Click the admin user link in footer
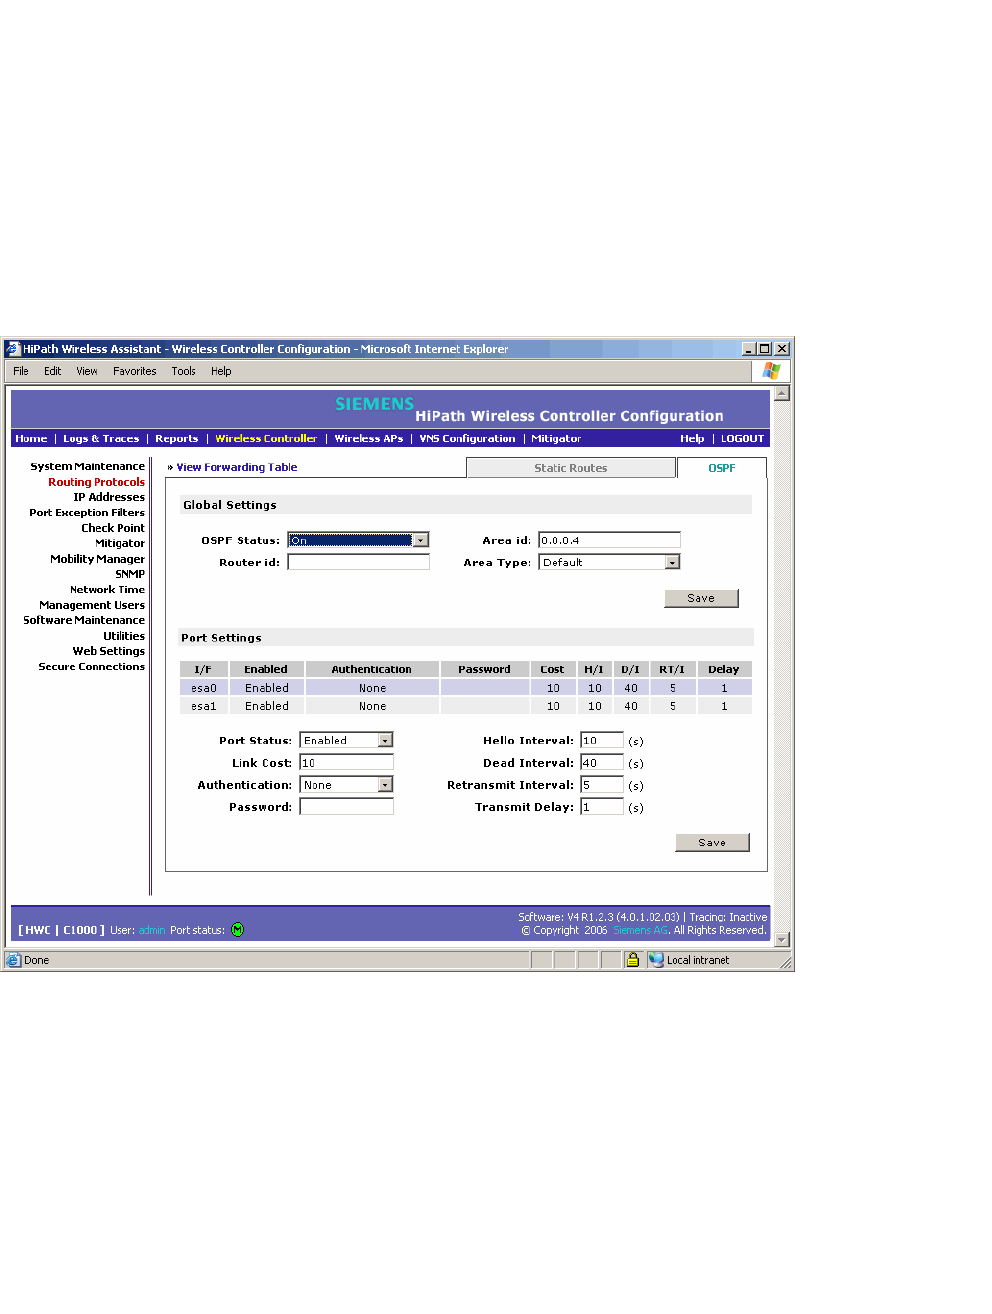This screenshot has height=1314, width=992. 152,930
